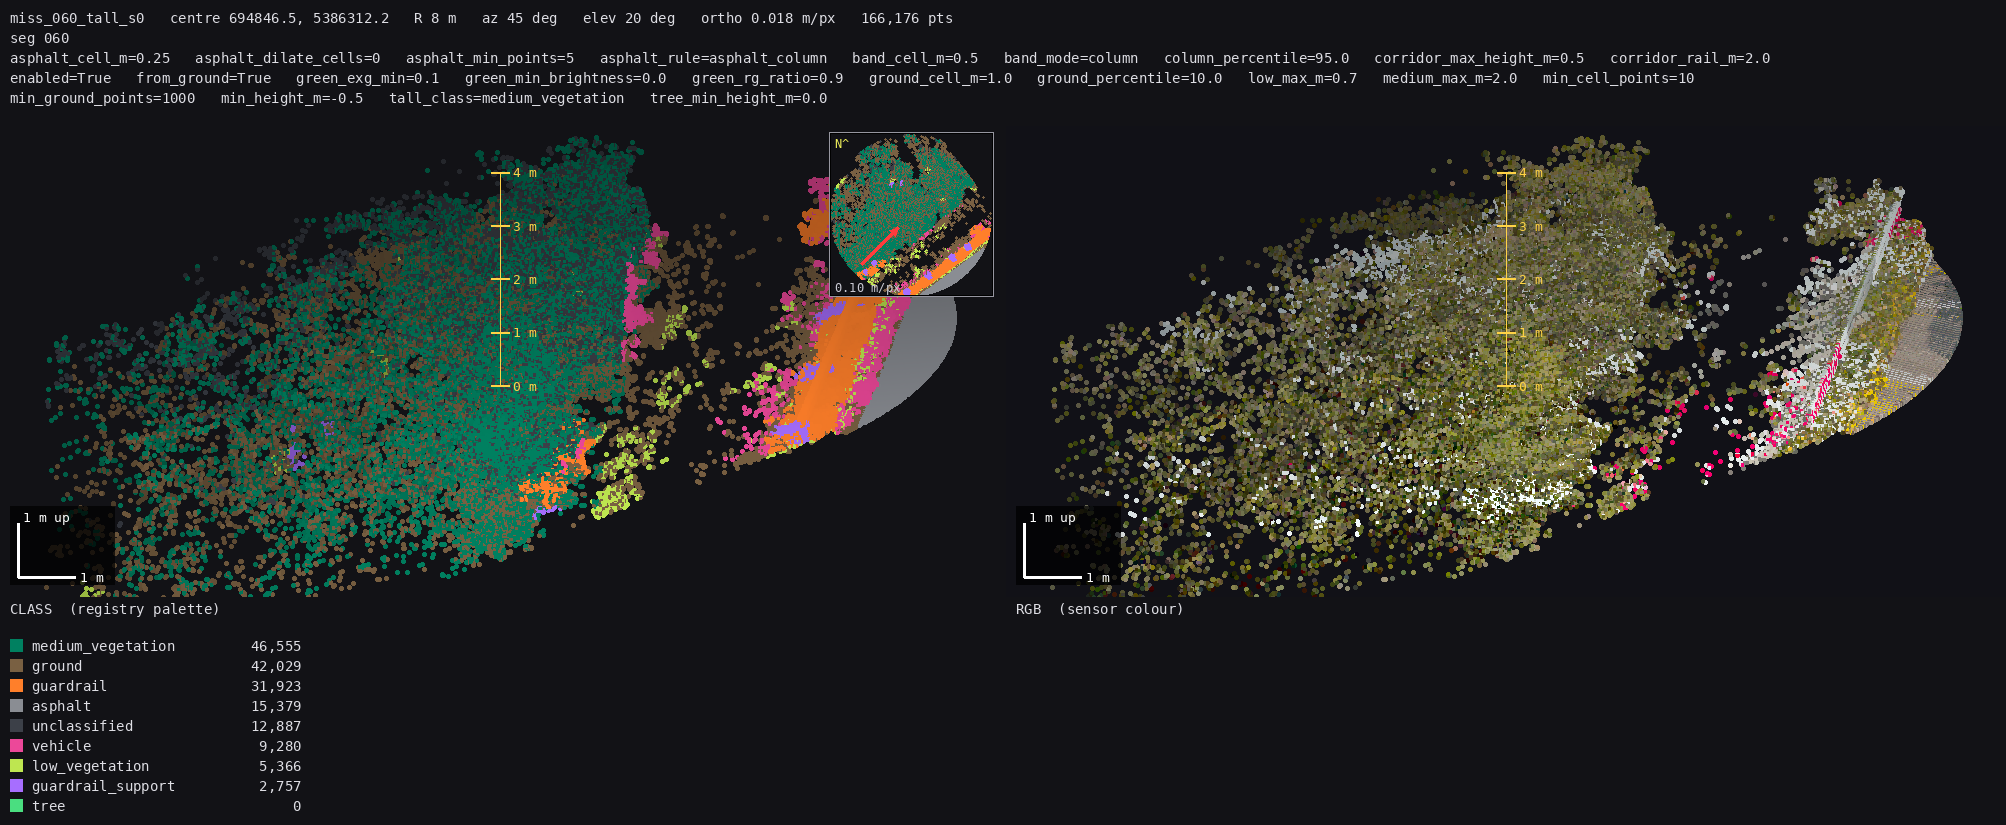Click the 1 m up scale box in RGB view
The height and width of the screenshot is (825, 2006).
tap(1068, 545)
